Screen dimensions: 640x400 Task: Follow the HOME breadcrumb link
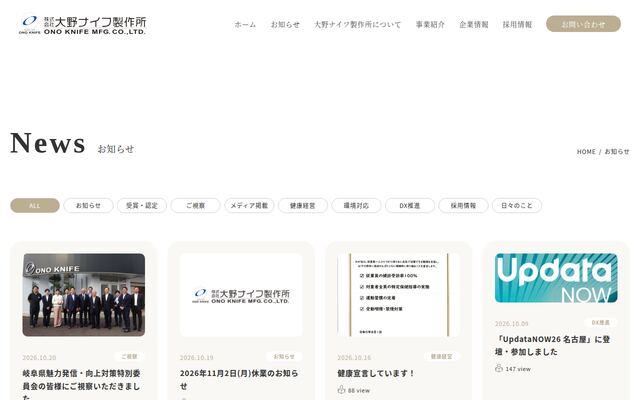586,151
